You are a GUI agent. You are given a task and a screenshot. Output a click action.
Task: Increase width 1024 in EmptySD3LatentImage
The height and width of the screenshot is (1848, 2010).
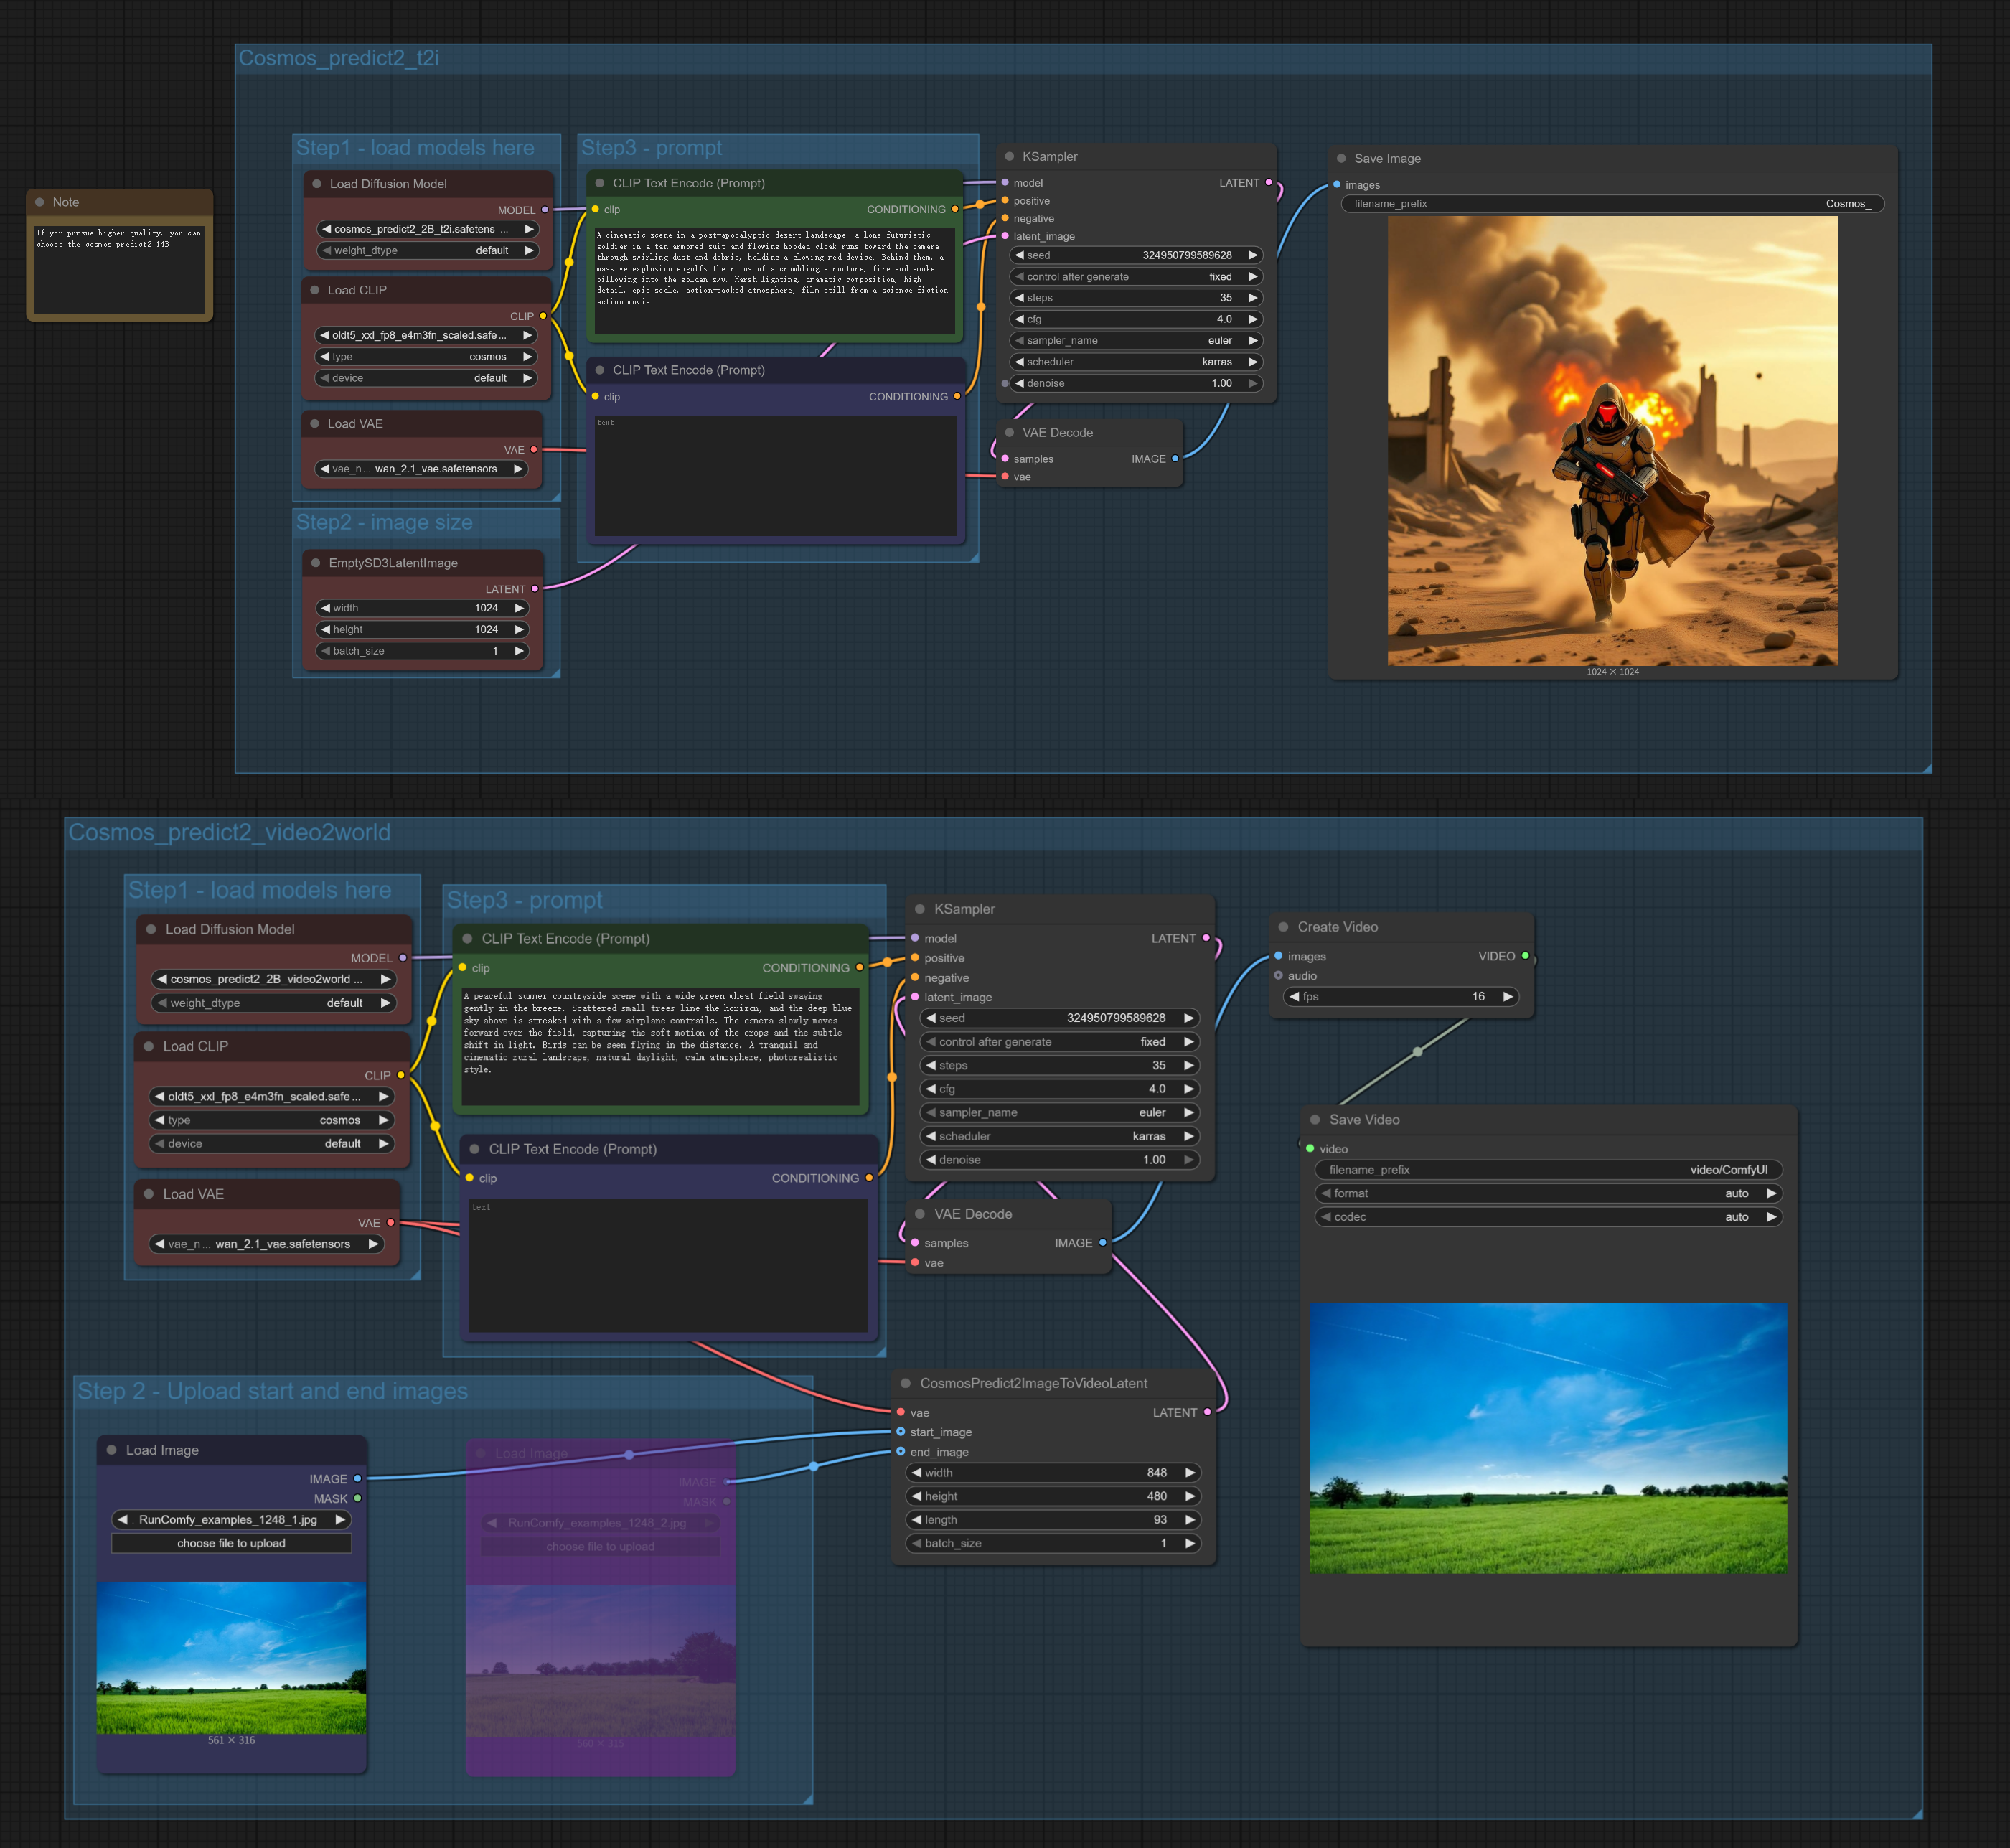(519, 608)
